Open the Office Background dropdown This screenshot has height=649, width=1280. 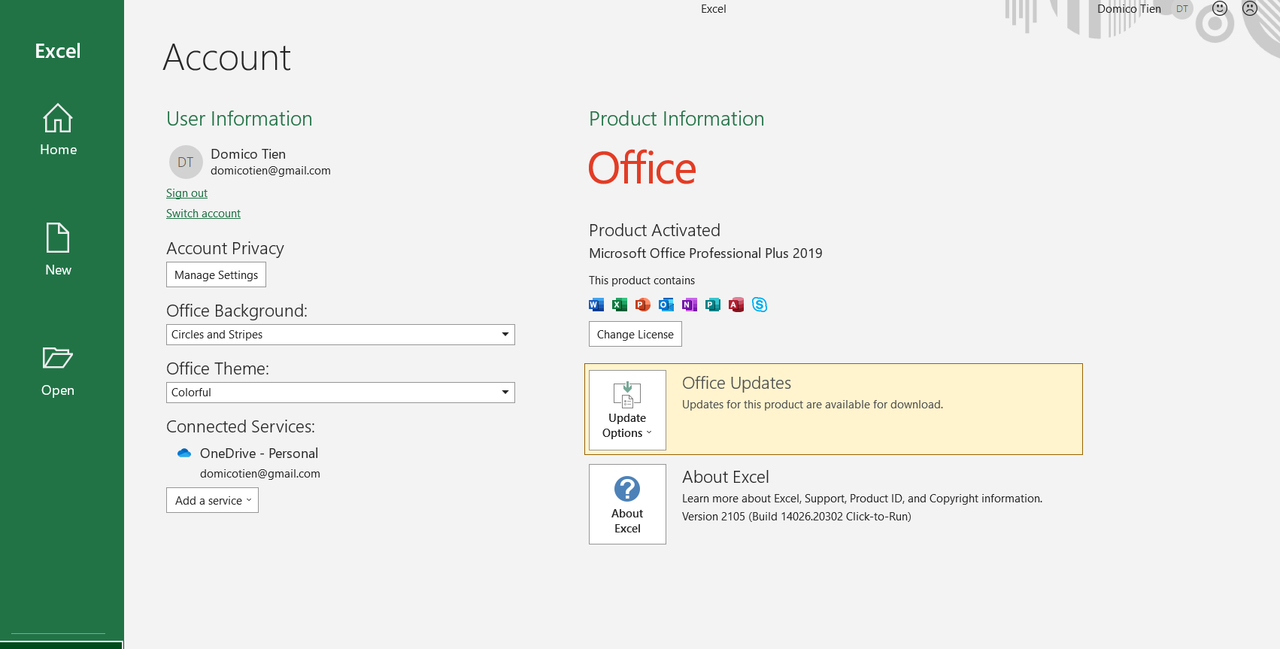point(340,334)
